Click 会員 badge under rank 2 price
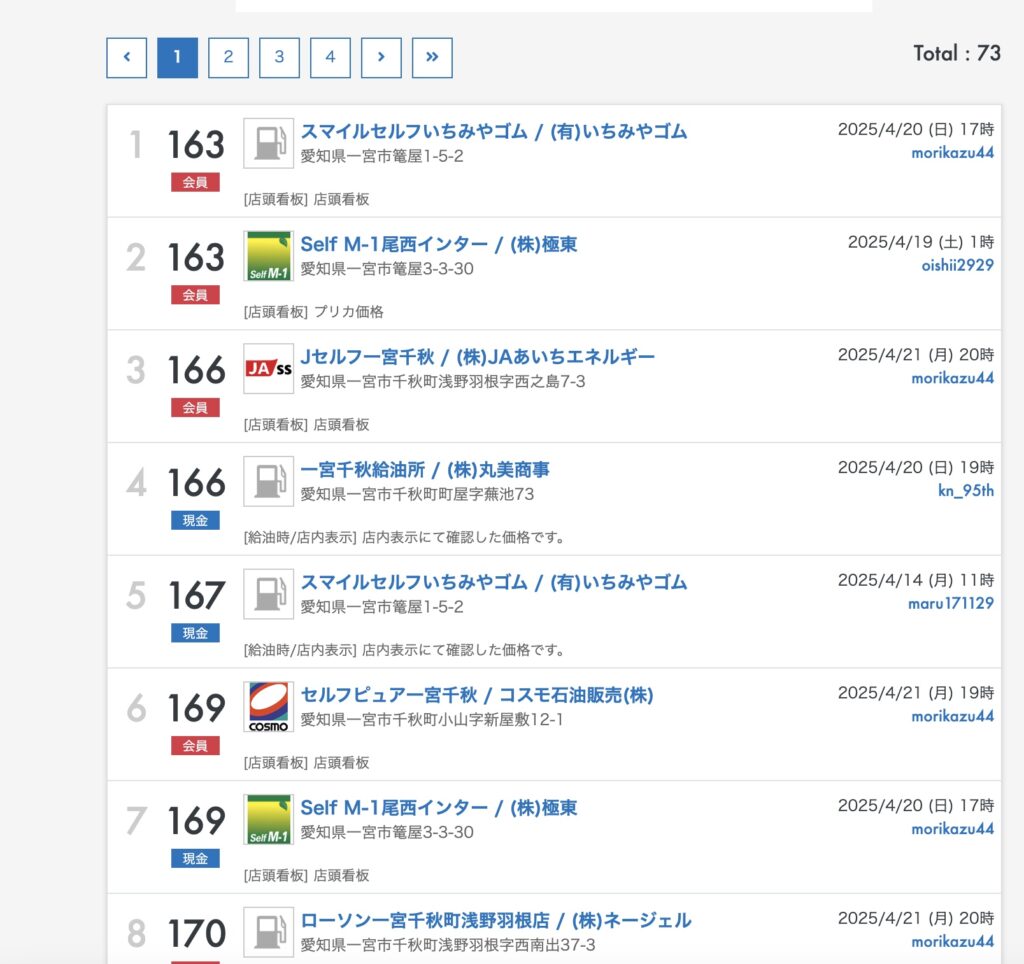This screenshot has width=1024, height=964. pos(195,295)
